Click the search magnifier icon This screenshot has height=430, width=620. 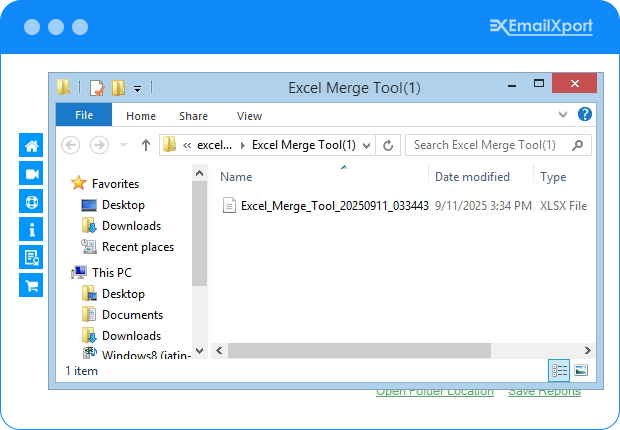point(577,145)
